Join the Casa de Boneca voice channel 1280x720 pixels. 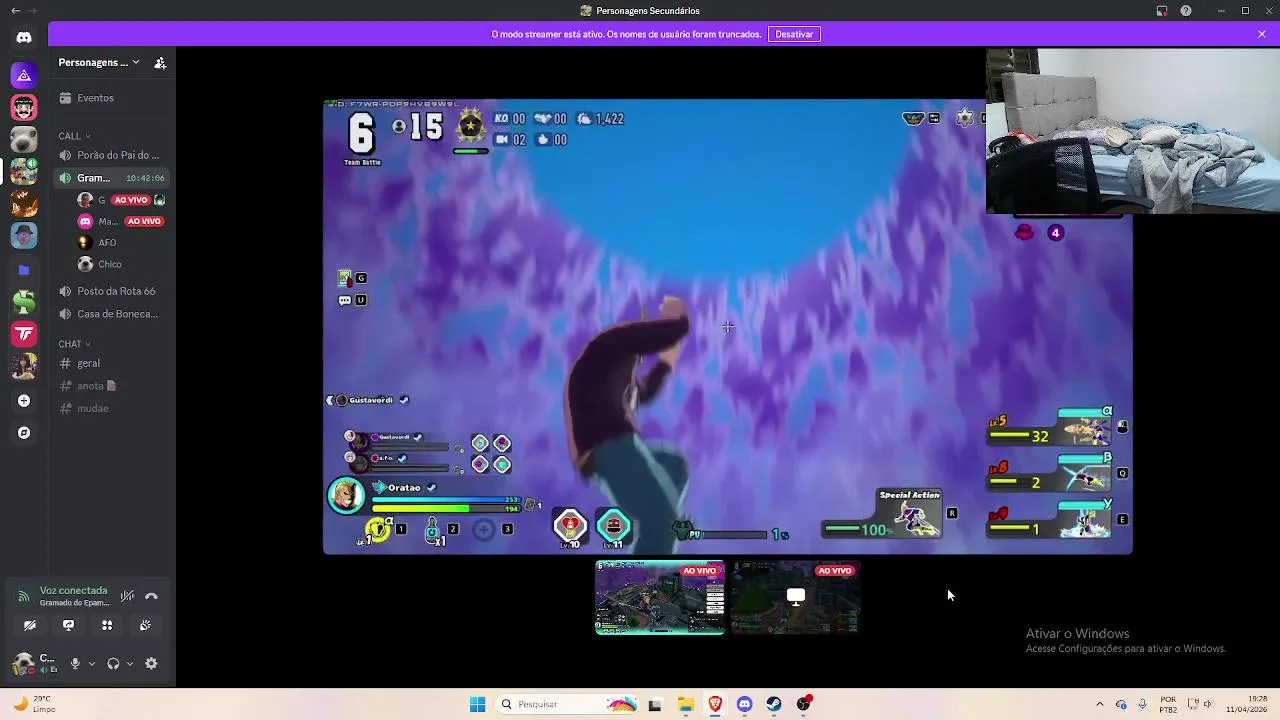click(111, 314)
